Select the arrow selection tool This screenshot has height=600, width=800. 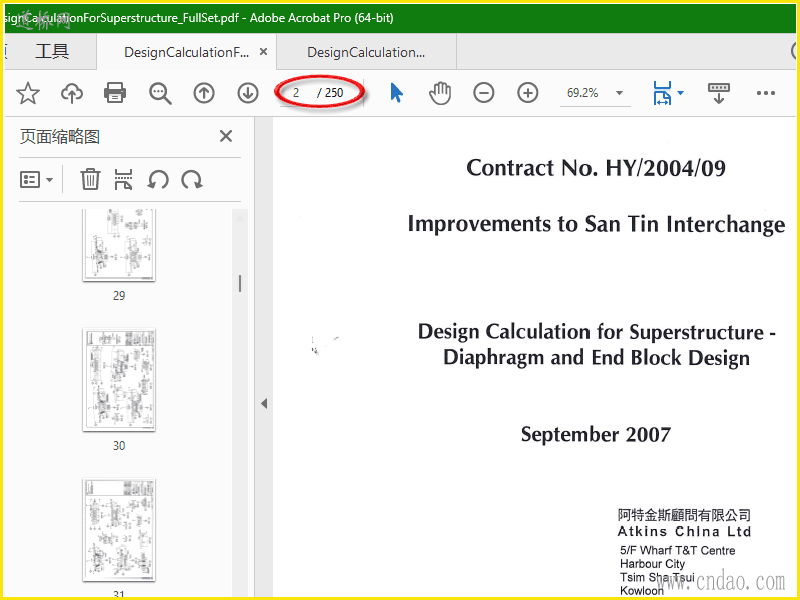coord(396,93)
